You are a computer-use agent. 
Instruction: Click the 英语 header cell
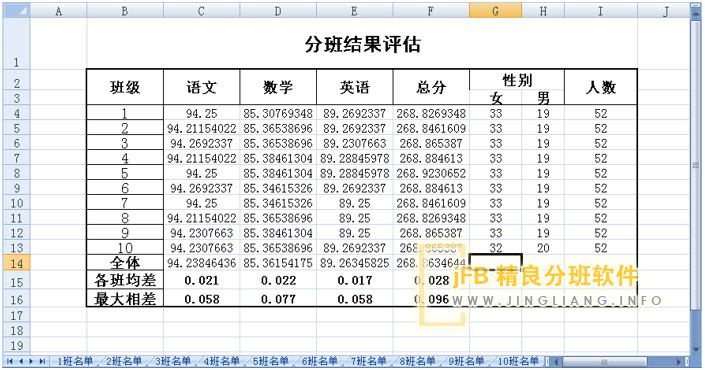coord(354,87)
